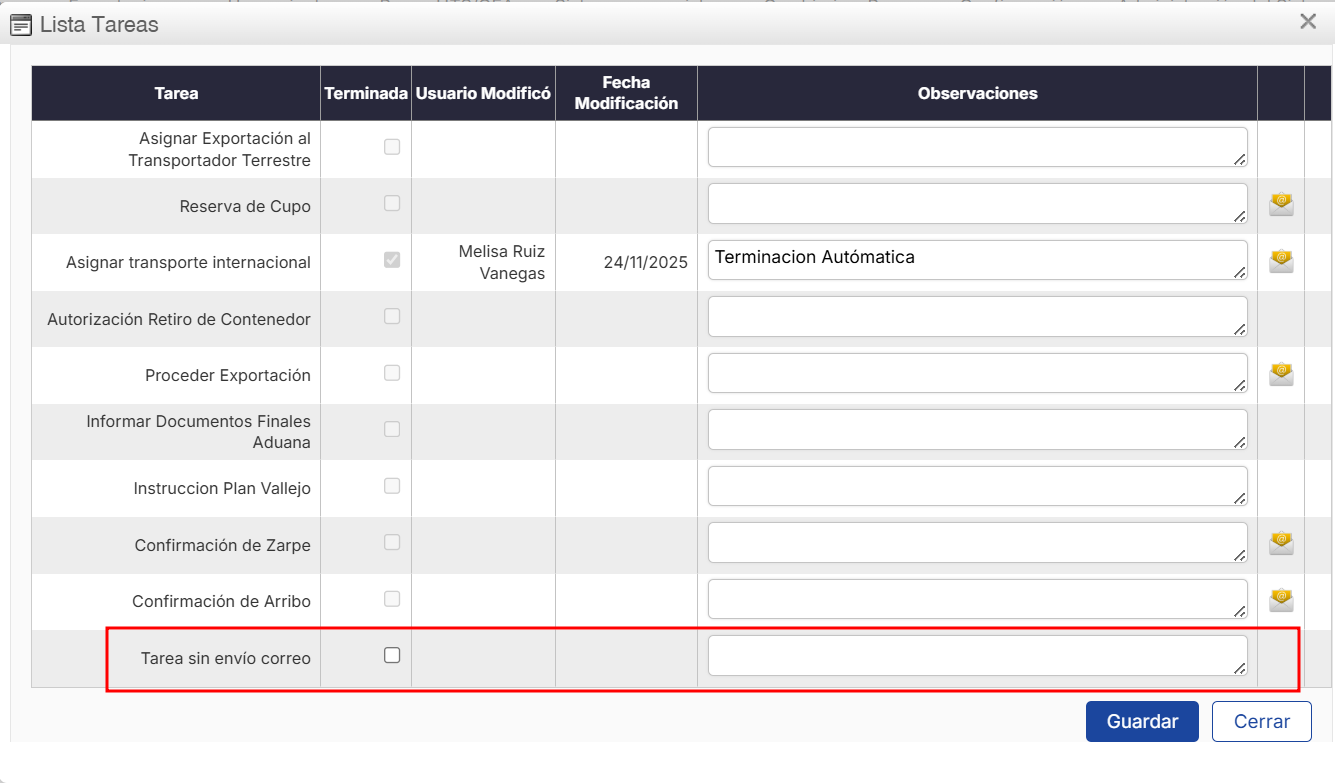Focus observations field with Terminacion Autómatica

click(x=976, y=260)
